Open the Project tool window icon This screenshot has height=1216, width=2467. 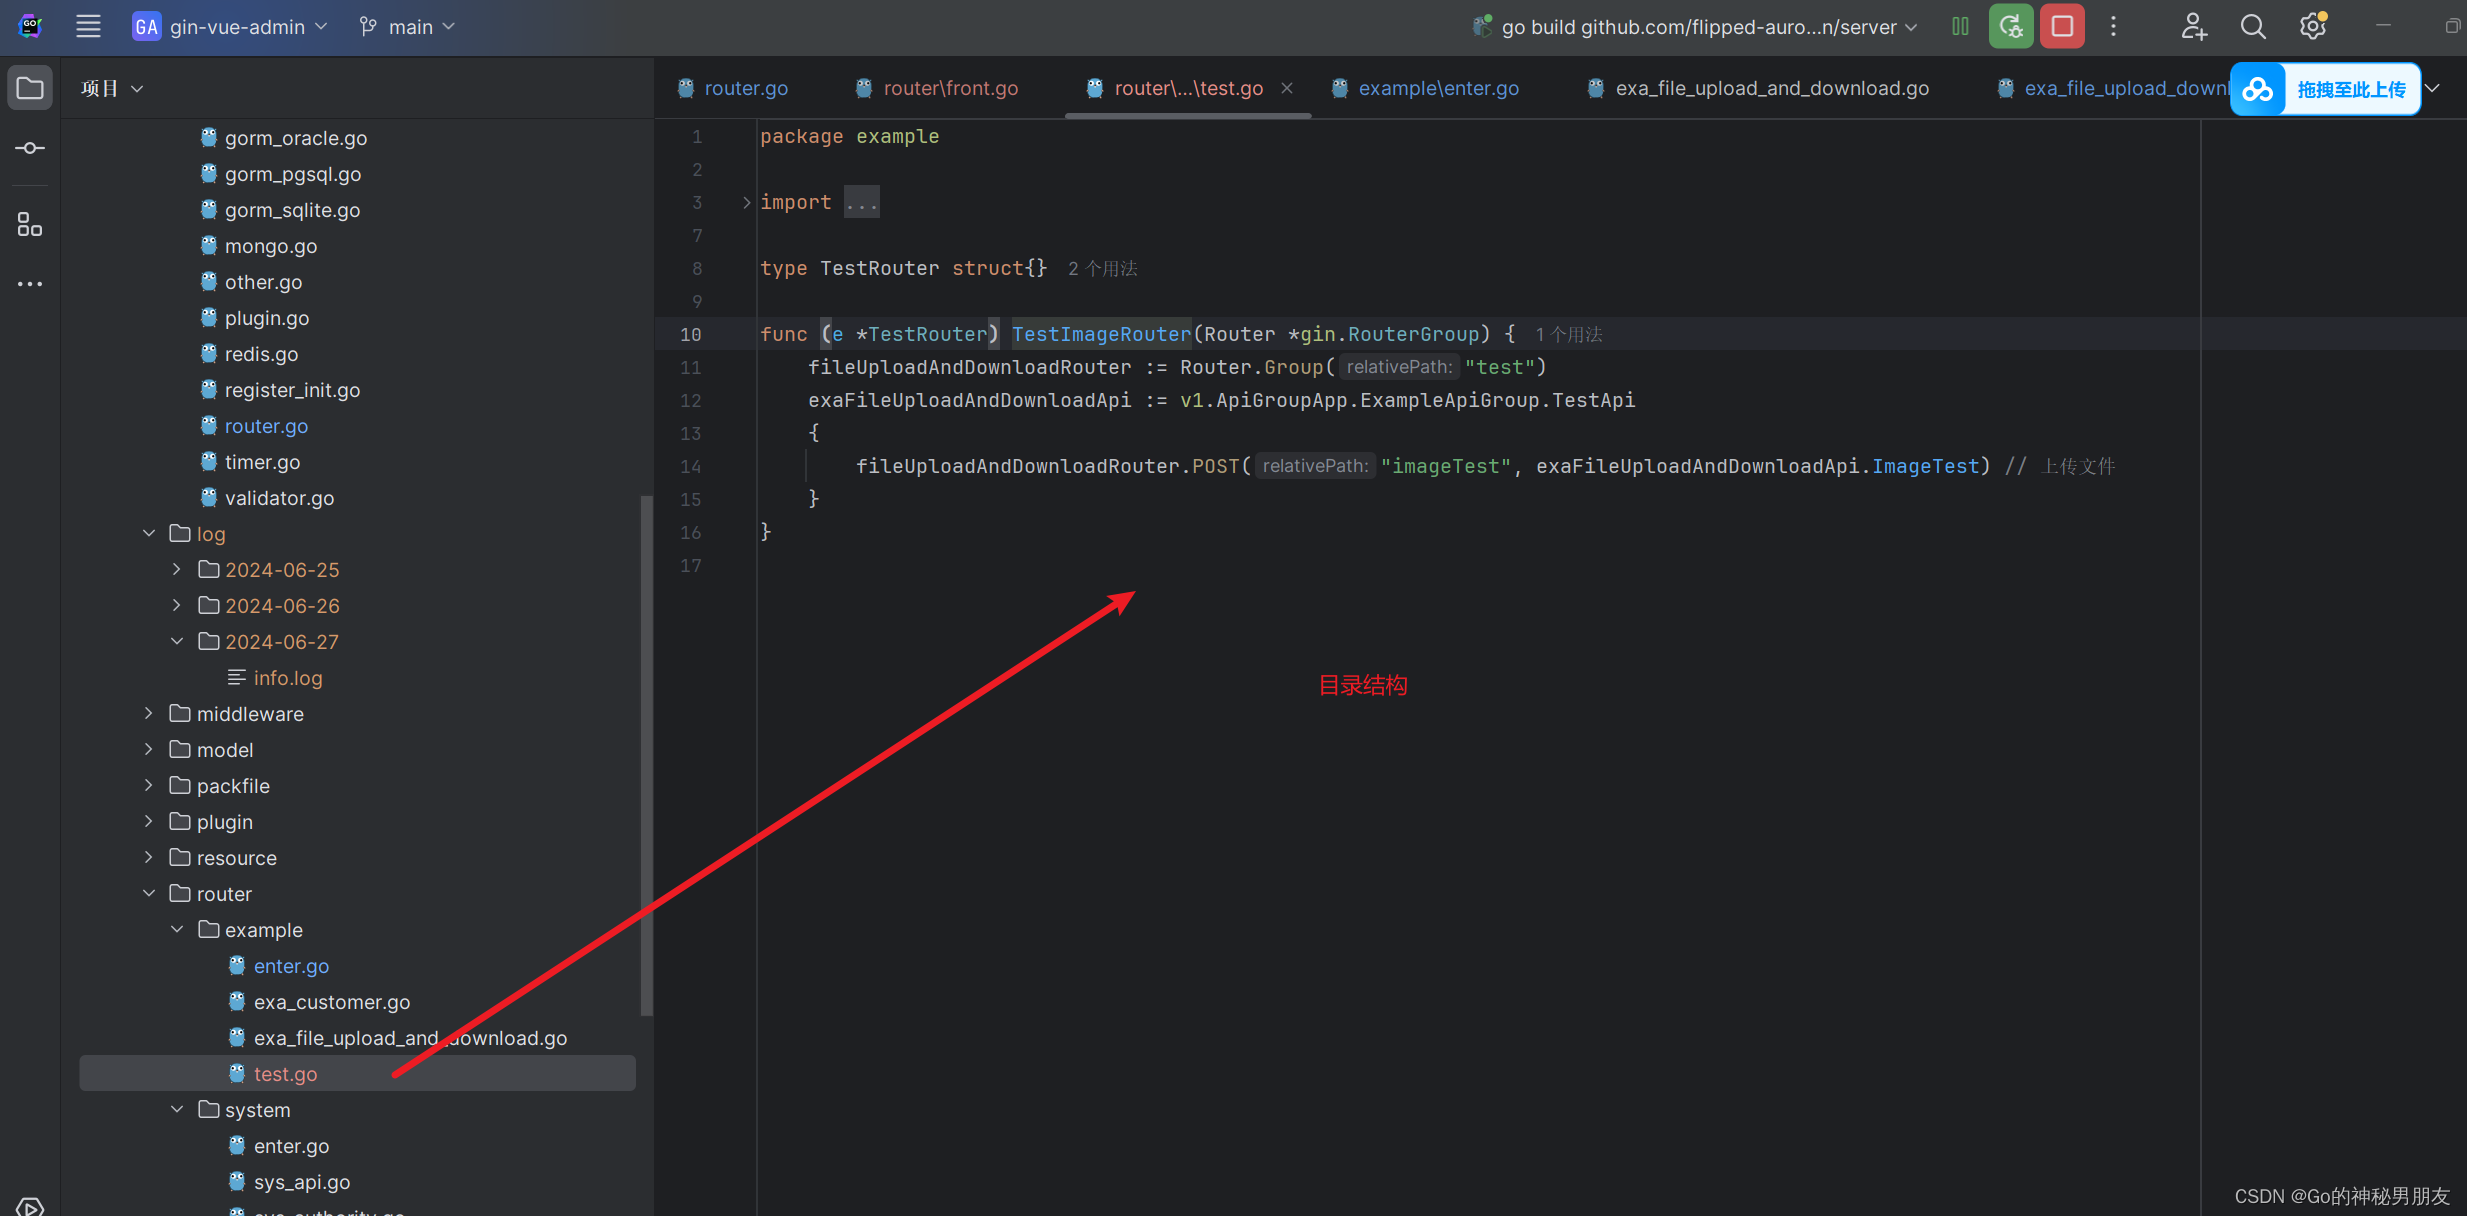coord(29,87)
